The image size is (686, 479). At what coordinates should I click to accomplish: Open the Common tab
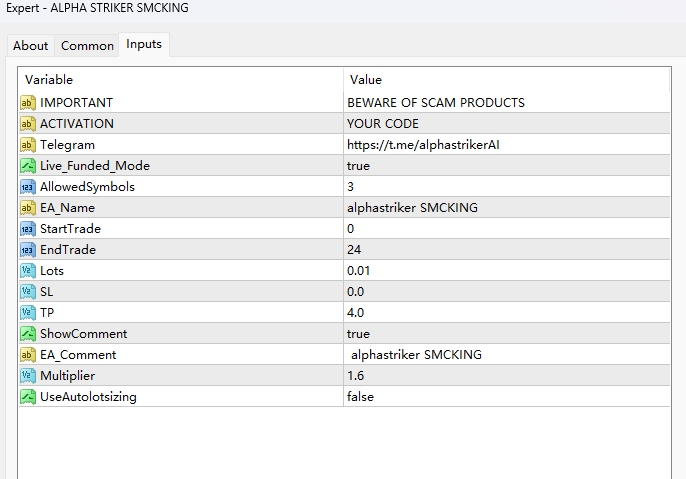click(x=87, y=45)
